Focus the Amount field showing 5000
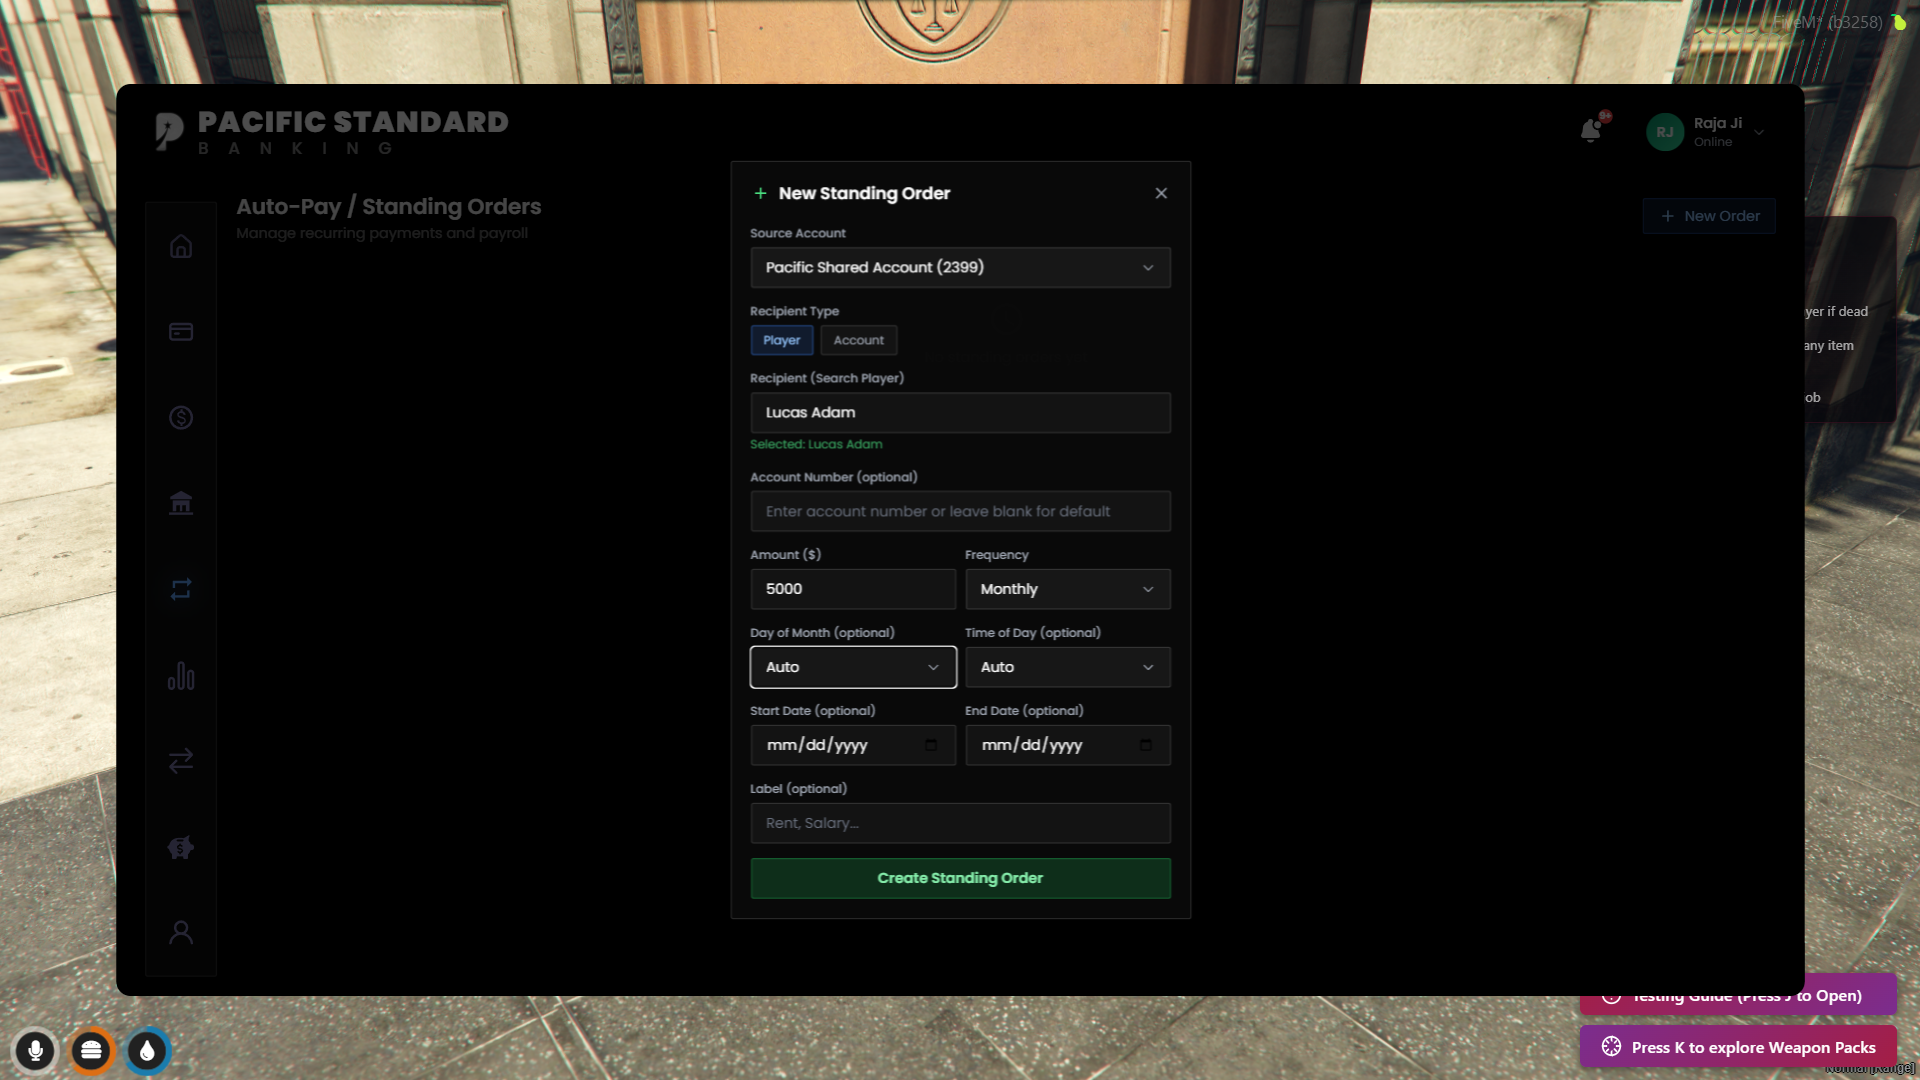Screen dimensions: 1920x1080 pyautogui.click(x=853, y=589)
